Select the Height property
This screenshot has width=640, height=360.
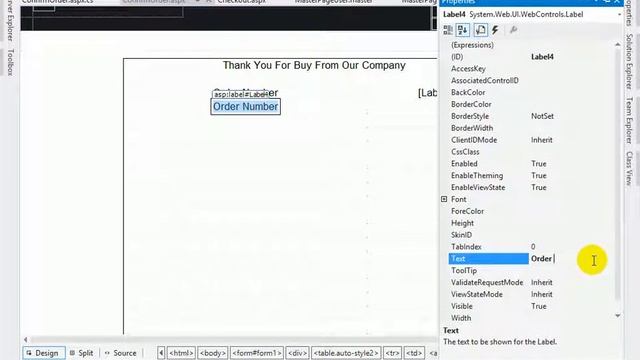462,223
